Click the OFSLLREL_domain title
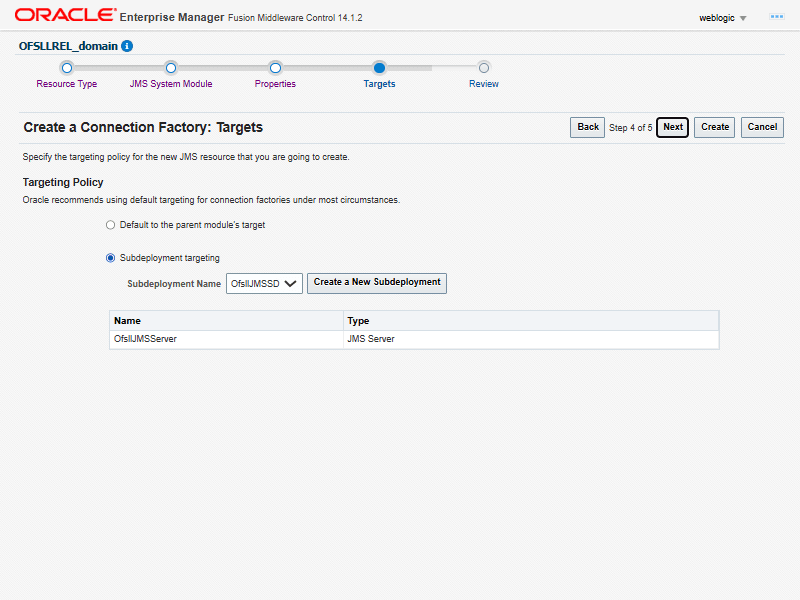 coord(68,46)
